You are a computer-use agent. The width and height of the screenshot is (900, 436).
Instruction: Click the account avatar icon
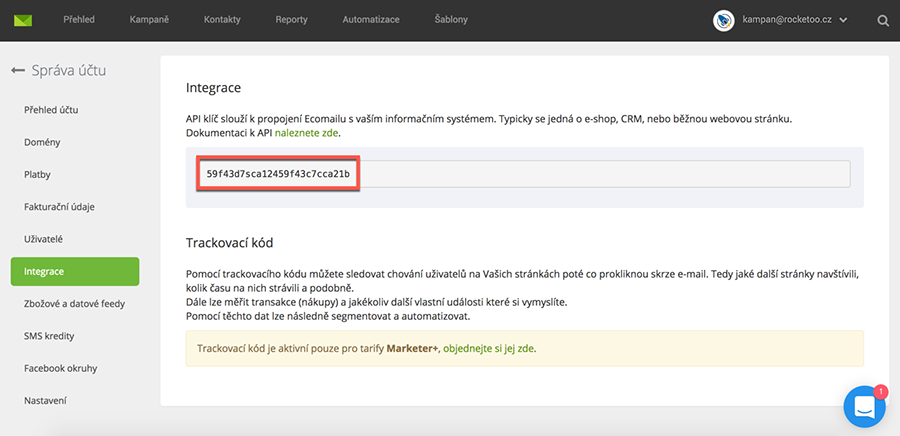pos(724,20)
